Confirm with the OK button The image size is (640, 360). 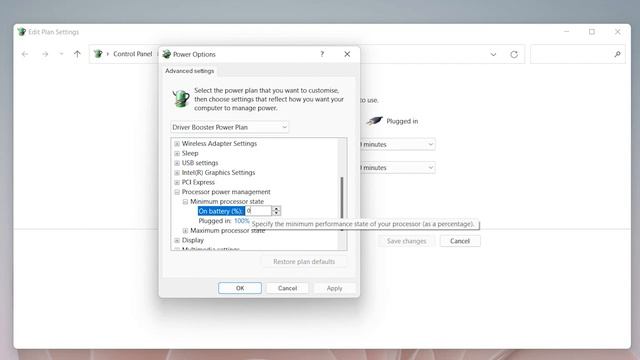click(240, 288)
